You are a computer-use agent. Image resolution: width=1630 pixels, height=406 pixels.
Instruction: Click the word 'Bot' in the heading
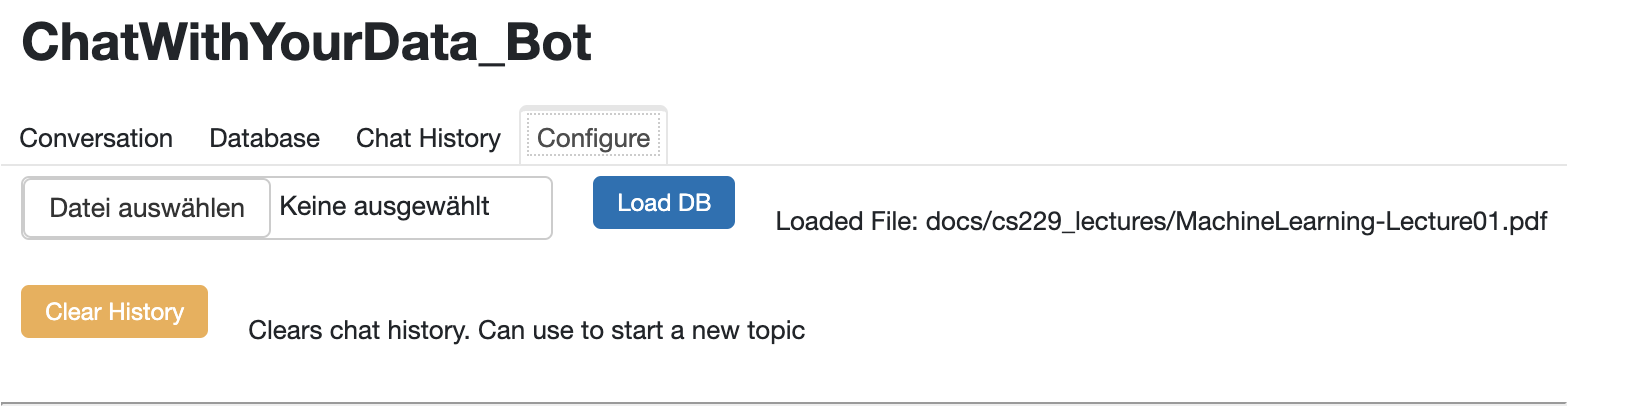pyautogui.click(x=548, y=43)
